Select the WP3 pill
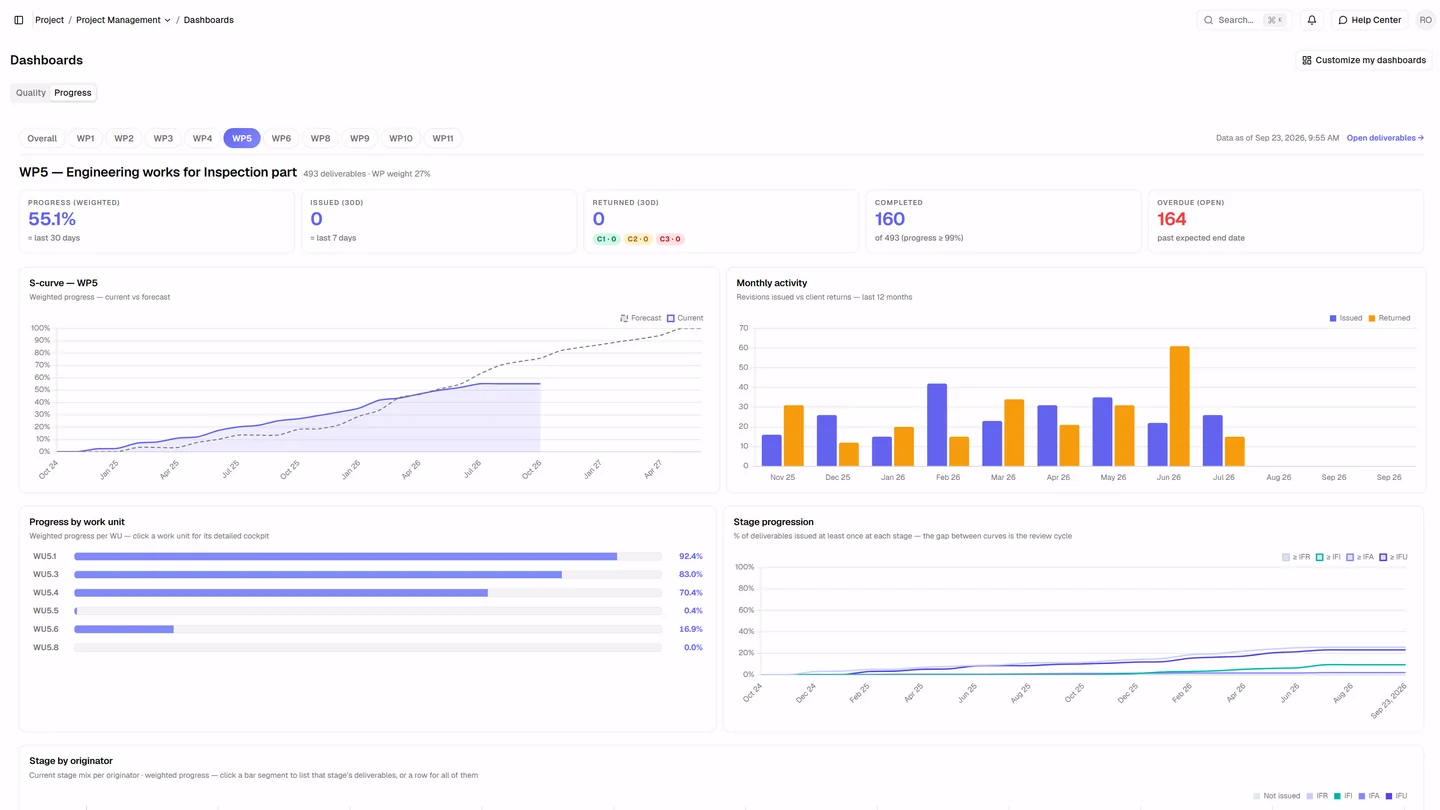This screenshot has height=810, width=1440. [x=163, y=138]
